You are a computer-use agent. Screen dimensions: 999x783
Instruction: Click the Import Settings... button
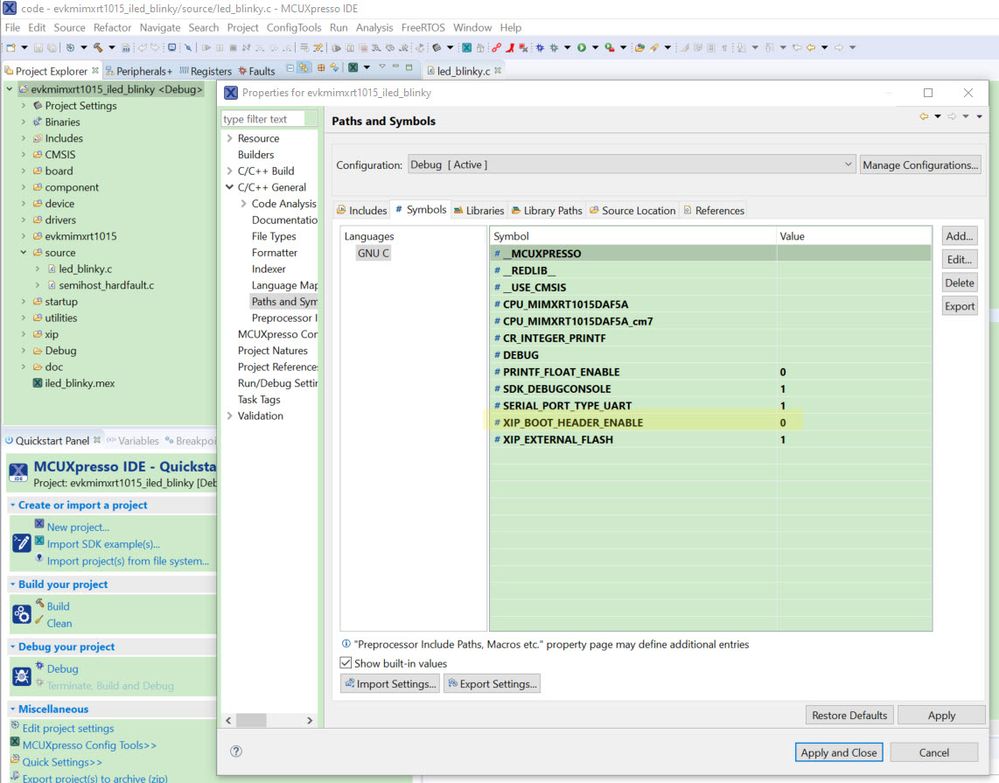[x=390, y=684]
